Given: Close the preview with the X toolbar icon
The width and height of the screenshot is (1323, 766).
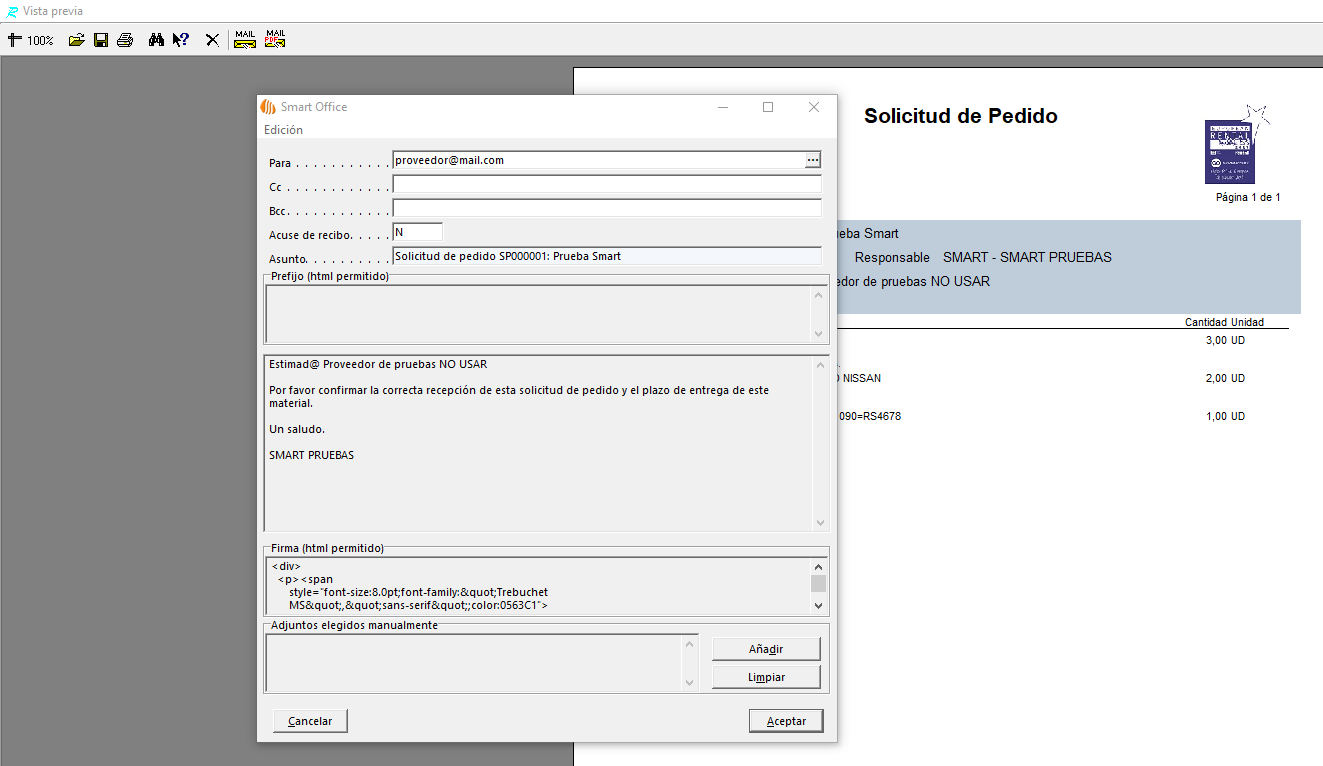Looking at the screenshot, I should (212, 40).
